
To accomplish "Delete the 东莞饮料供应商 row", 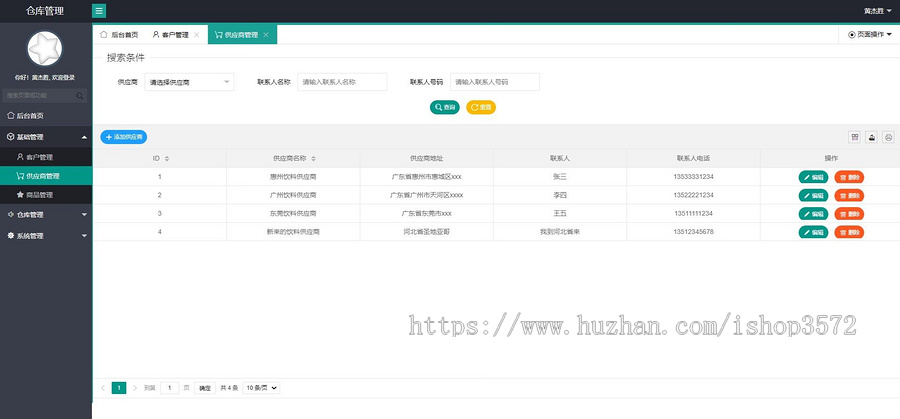I will [x=849, y=214].
